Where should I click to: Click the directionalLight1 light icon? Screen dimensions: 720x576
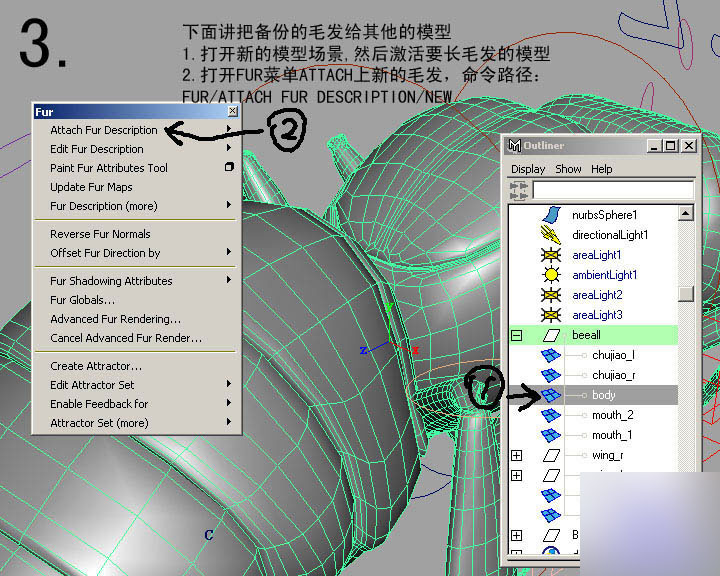pos(551,235)
